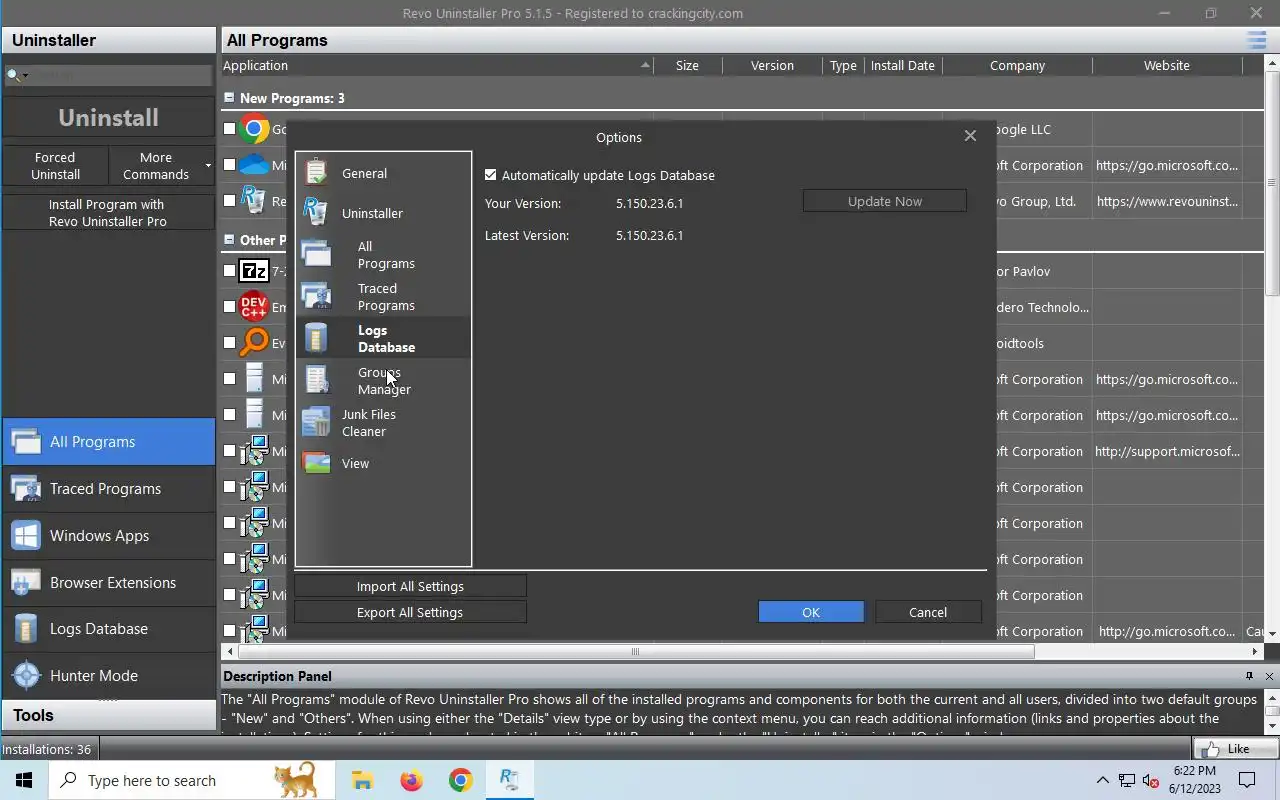
Task: Click the Everything search program icon
Action: [x=254, y=343]
